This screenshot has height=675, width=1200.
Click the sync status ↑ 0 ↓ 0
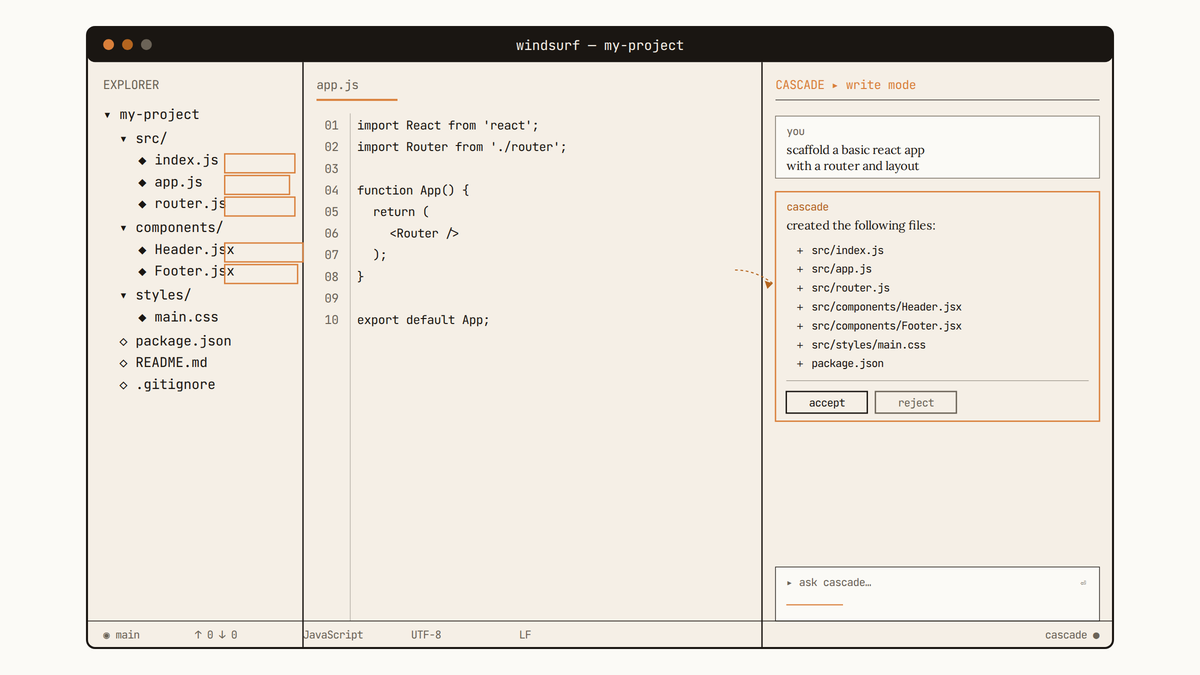point(215,635)
